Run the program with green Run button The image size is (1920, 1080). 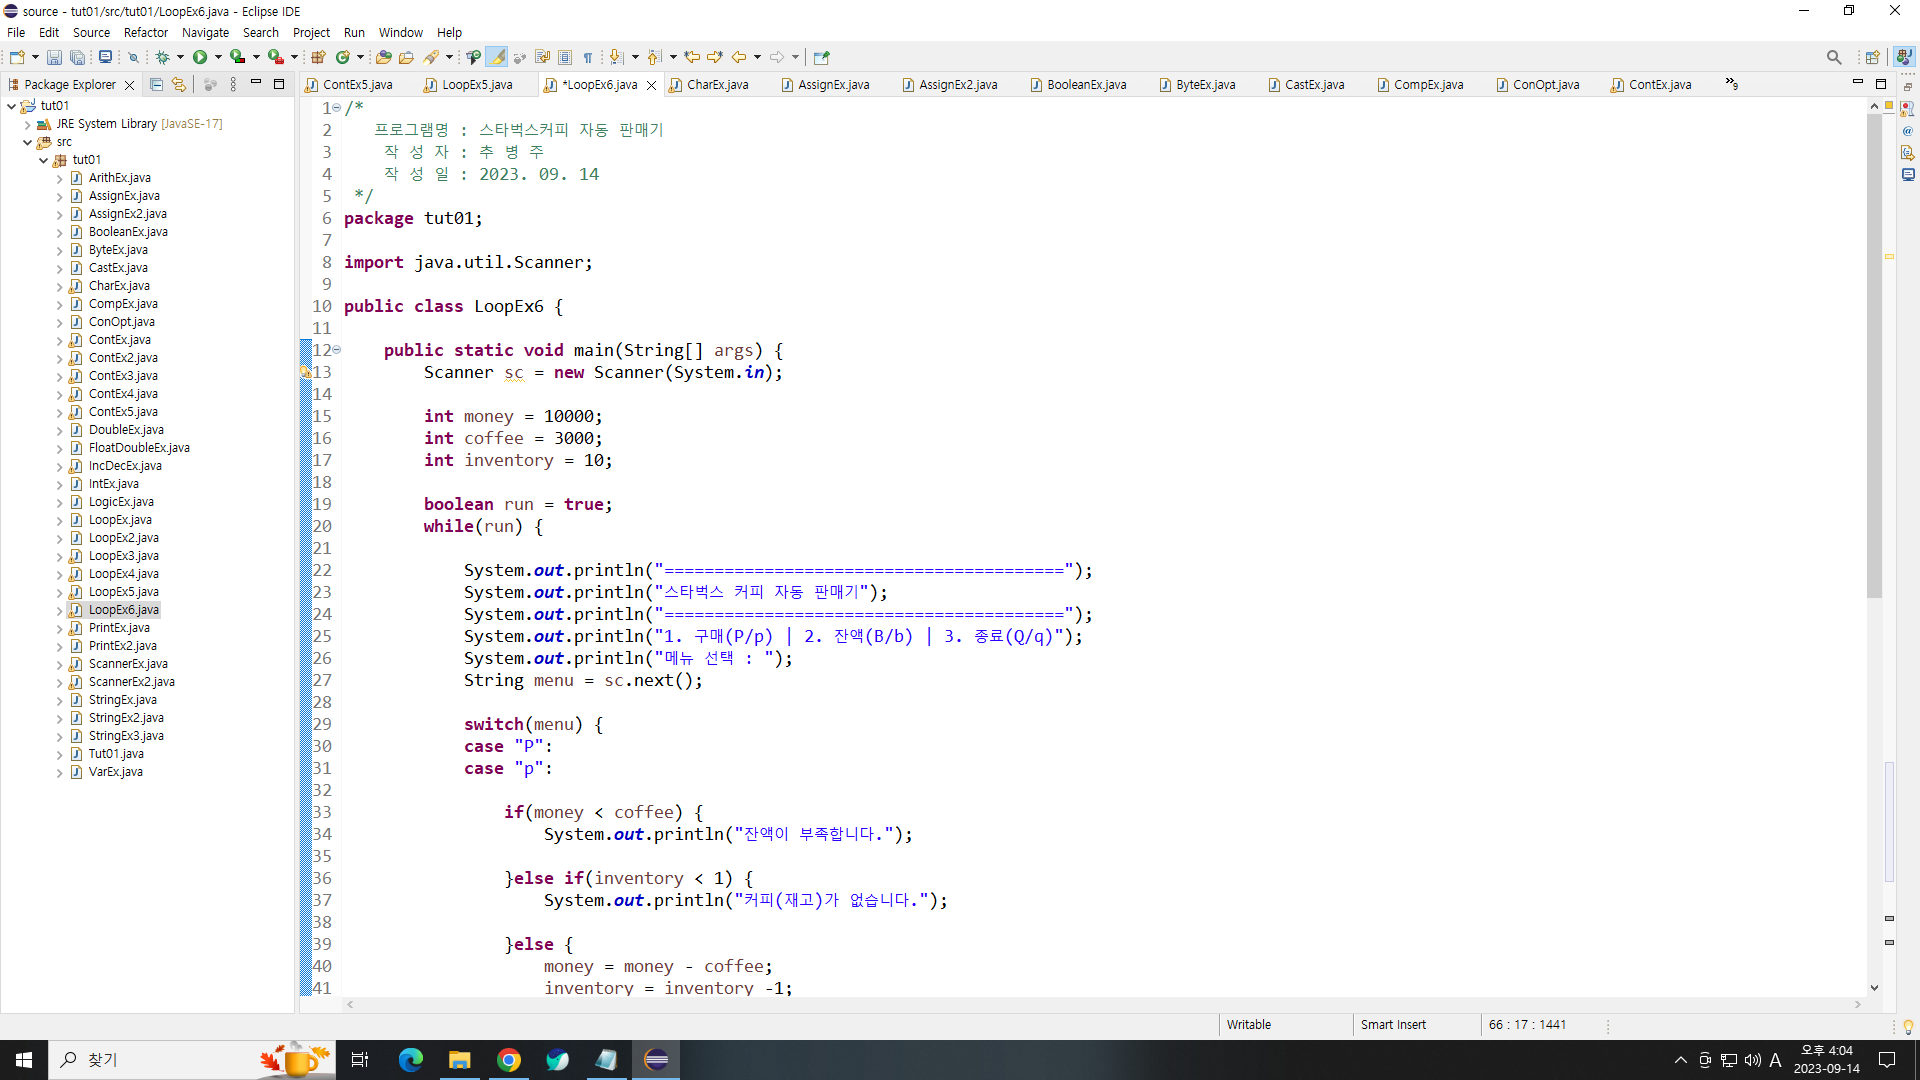[x=200, y=58]
